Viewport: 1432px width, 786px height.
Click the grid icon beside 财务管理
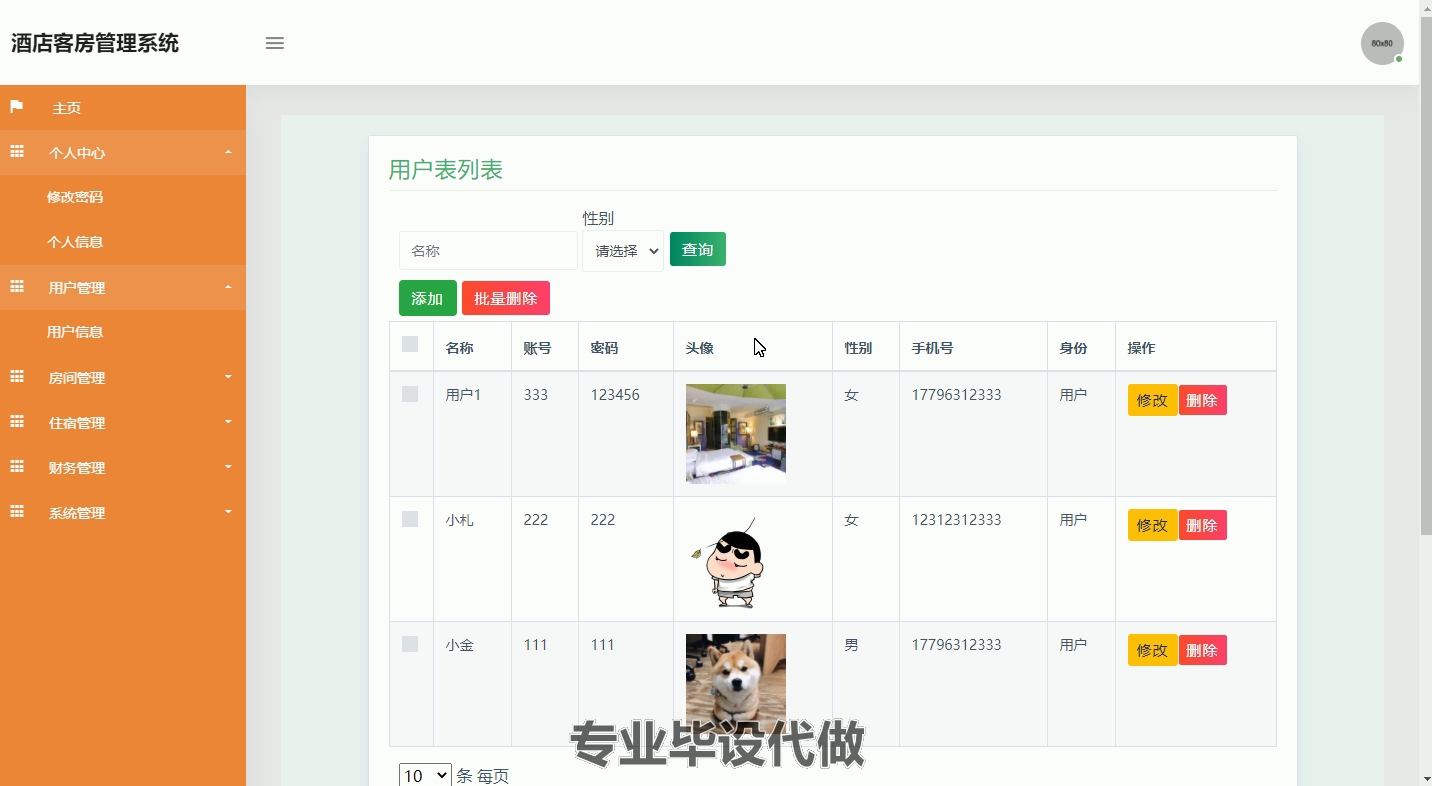pyautogui.click(x=17, y=467)
